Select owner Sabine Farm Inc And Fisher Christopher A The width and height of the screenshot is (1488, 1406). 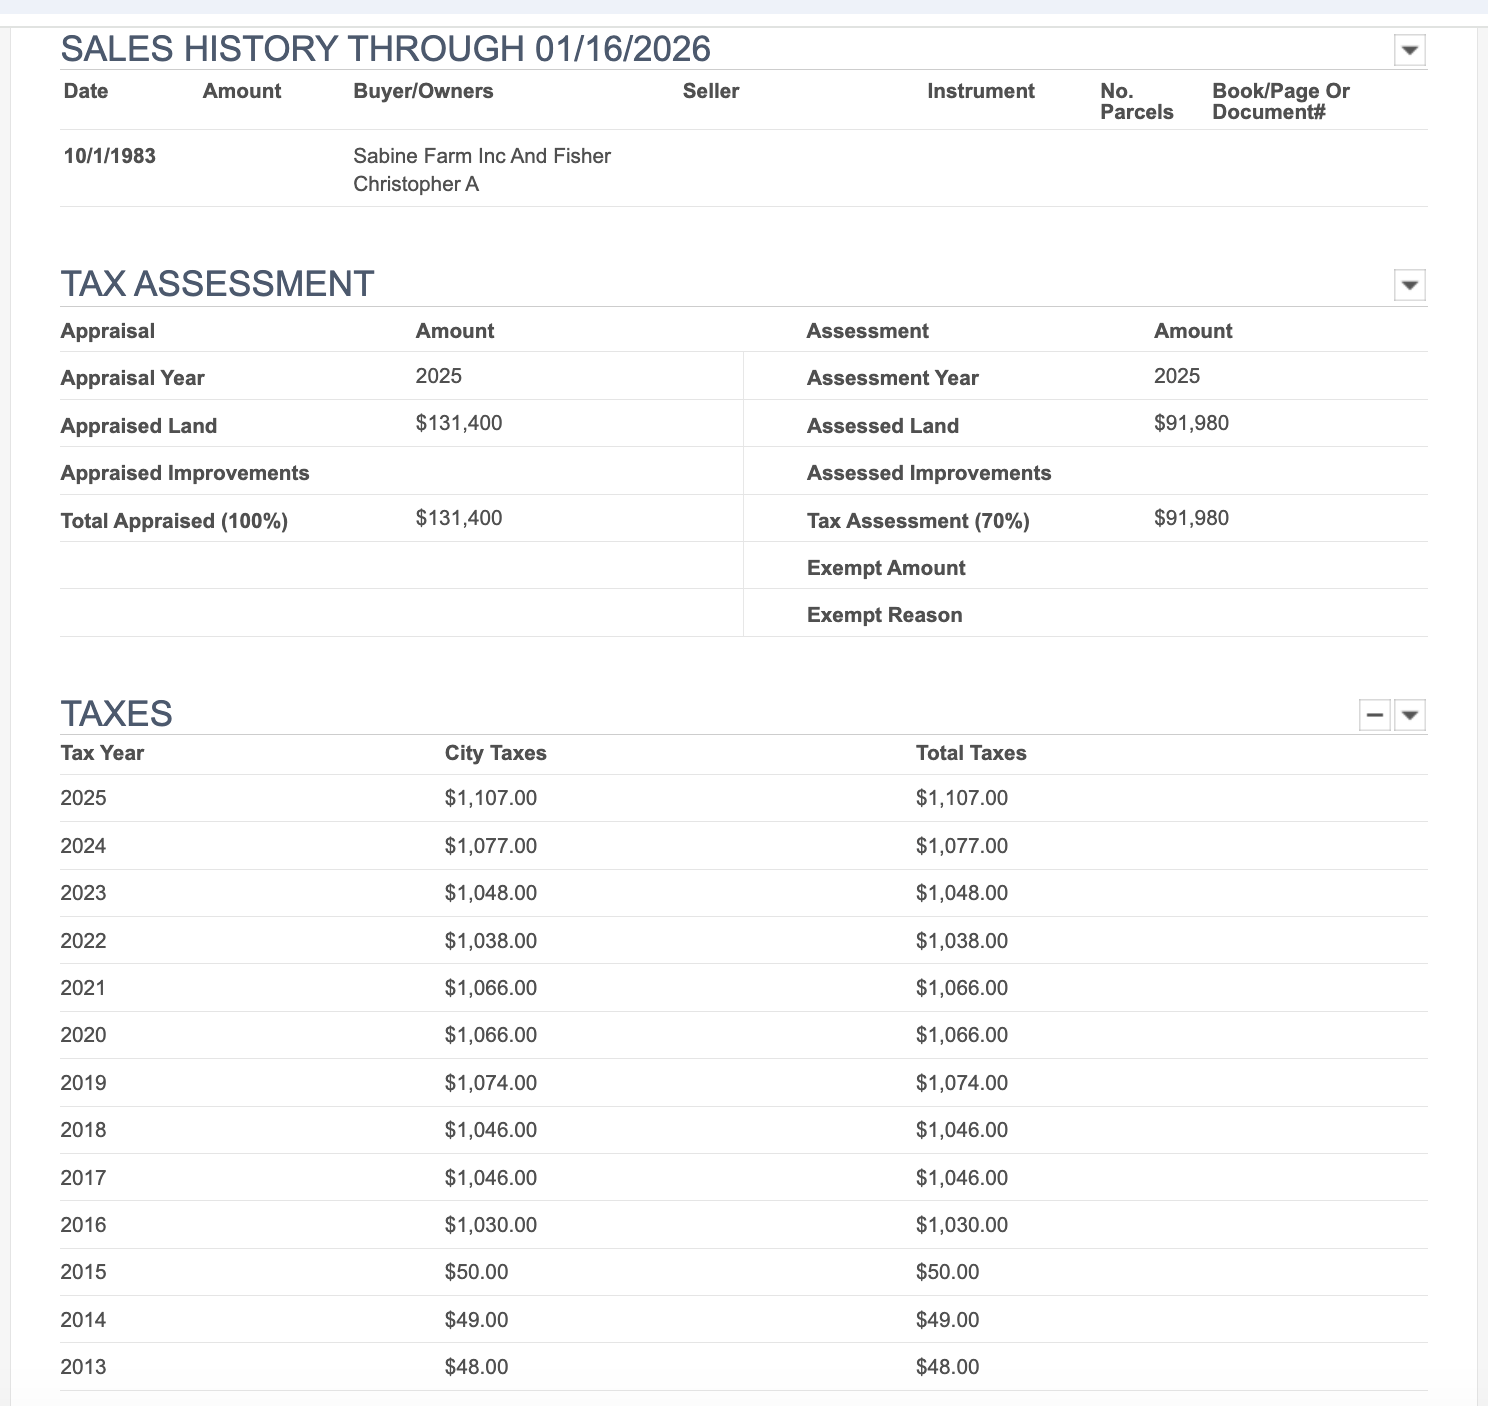481,169
